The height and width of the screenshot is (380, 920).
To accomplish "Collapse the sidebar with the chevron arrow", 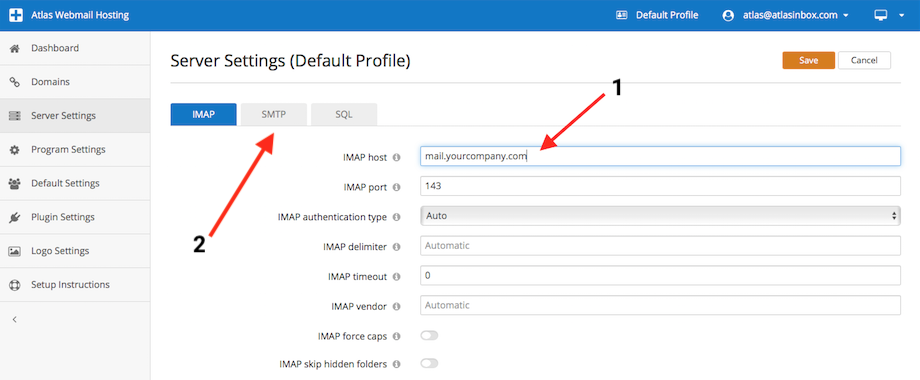I will click(x=15, y=320).
